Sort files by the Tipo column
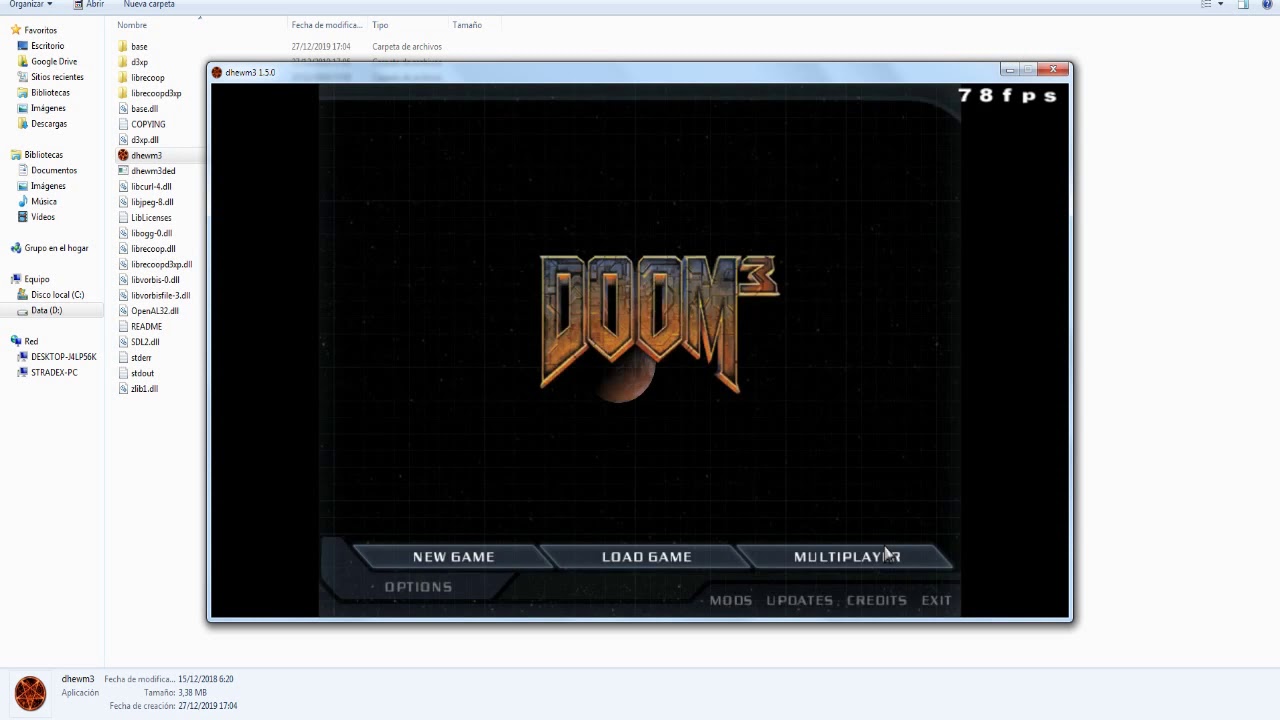The height and width of the screenshot is (720, 1280). point(380,25)
